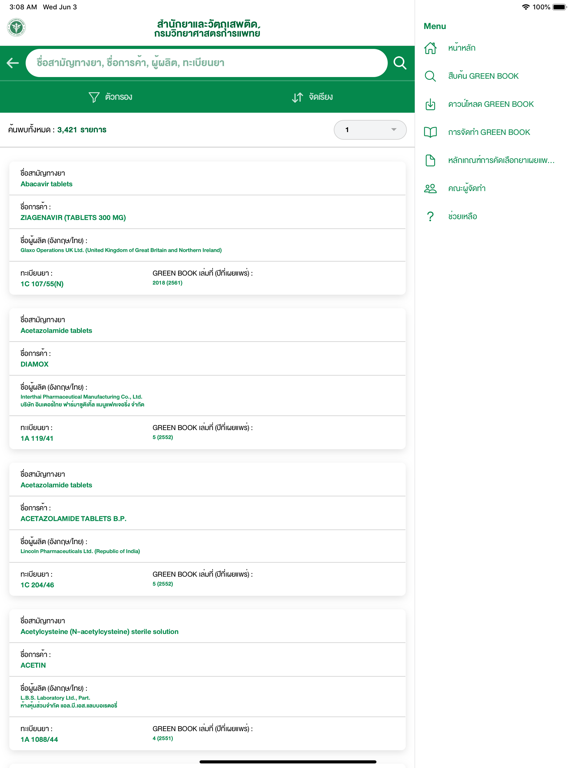Click L.B.S. Laboratory Ltd., Part. manufacturer
This screenshot has width=576, height=768.
(55, 698)
